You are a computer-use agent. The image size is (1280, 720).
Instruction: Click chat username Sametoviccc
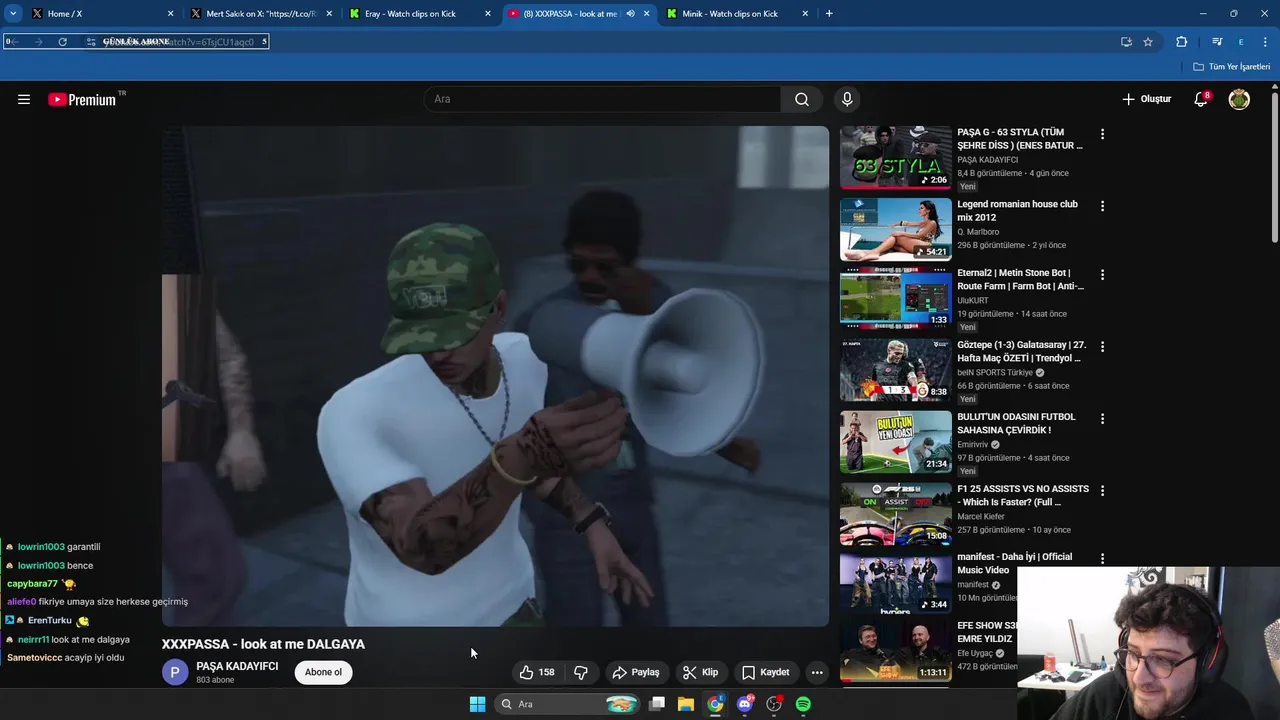tap(35, 657)
